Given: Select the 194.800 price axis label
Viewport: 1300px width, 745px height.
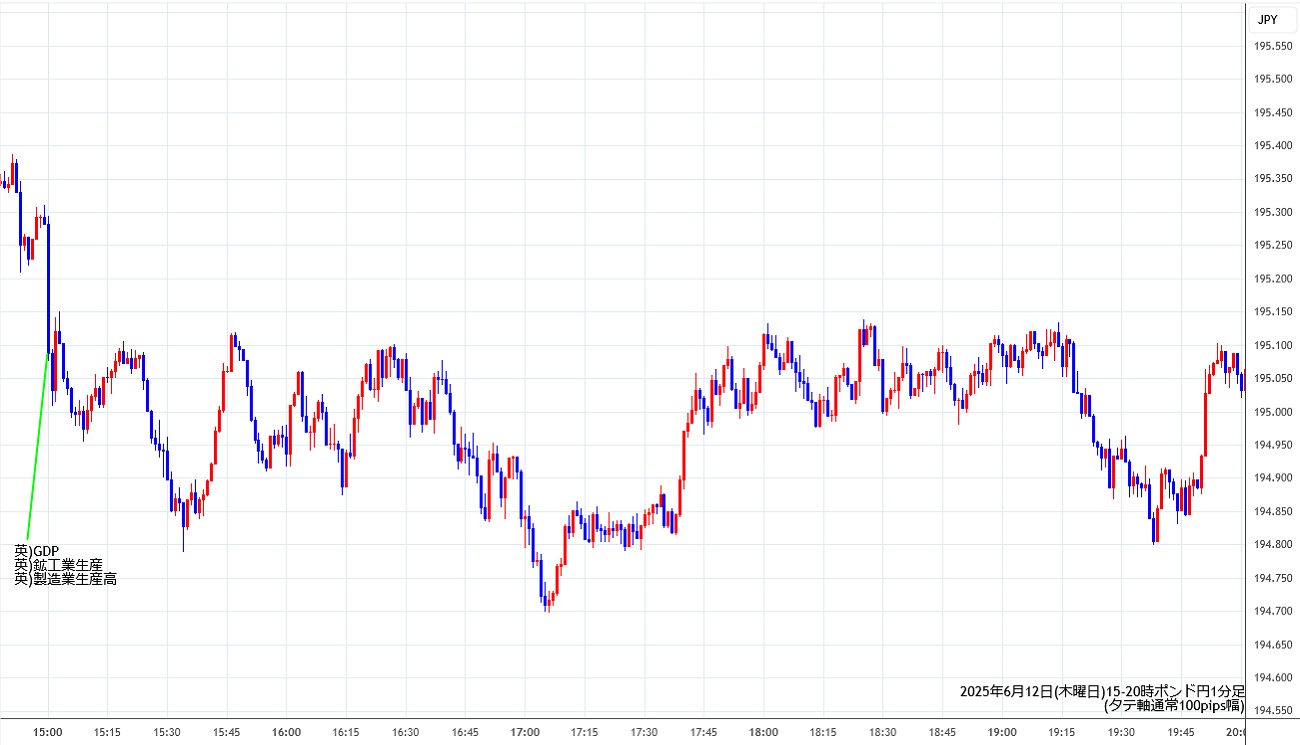Looking at the screenshot, I should (x=1271, y=544).
